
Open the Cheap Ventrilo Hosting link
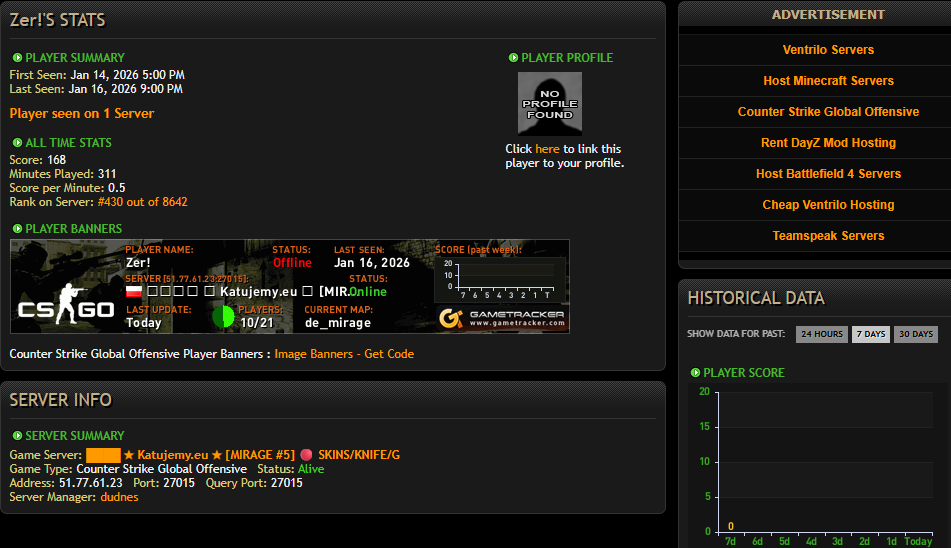[828, 204]
